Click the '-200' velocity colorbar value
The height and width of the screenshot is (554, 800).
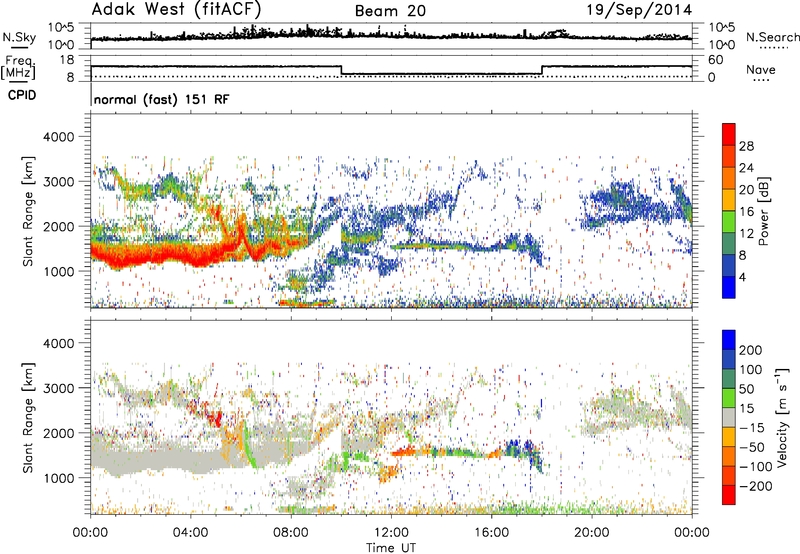click(x=755, y=486)
